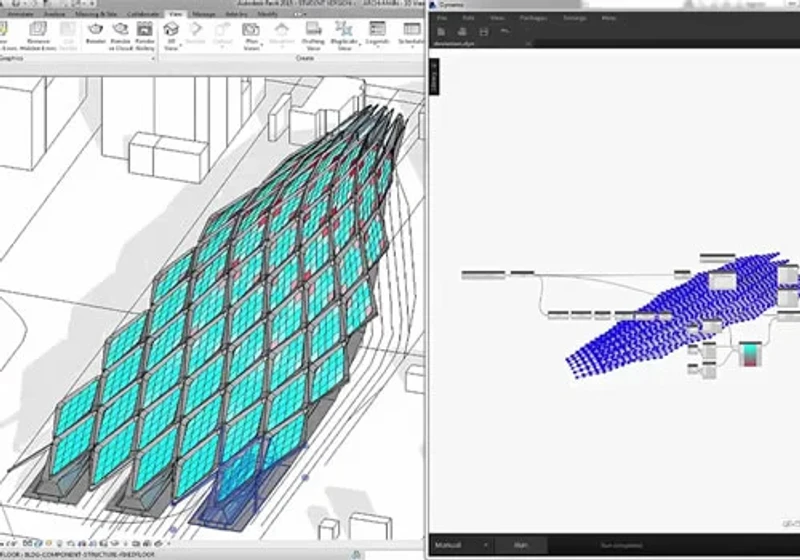Click the Save icon in Dynamo toolbar
The image size is (800, 560).
(x=484, y=32)
